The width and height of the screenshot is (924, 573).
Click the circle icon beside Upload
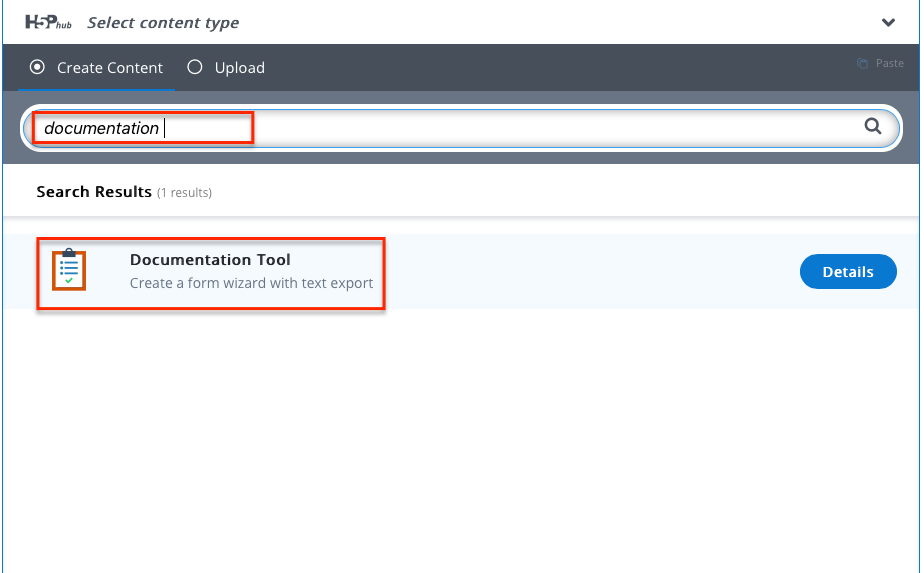[194, 67]
